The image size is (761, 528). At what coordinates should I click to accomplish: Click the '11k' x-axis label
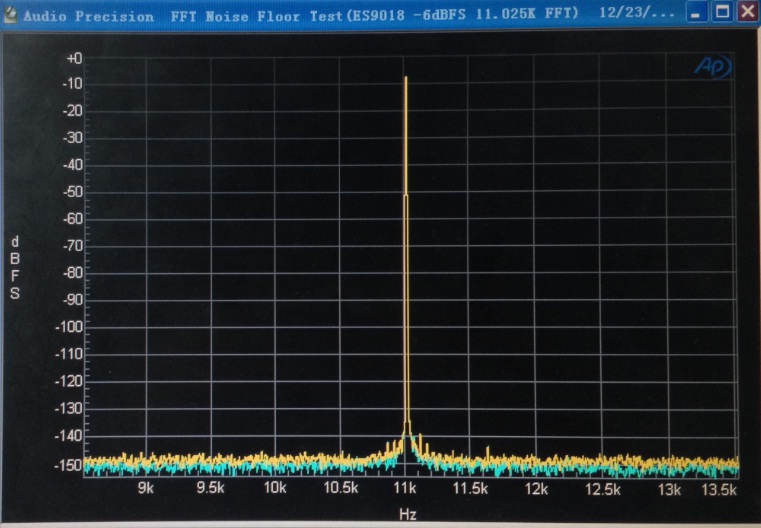pos(405,488)
